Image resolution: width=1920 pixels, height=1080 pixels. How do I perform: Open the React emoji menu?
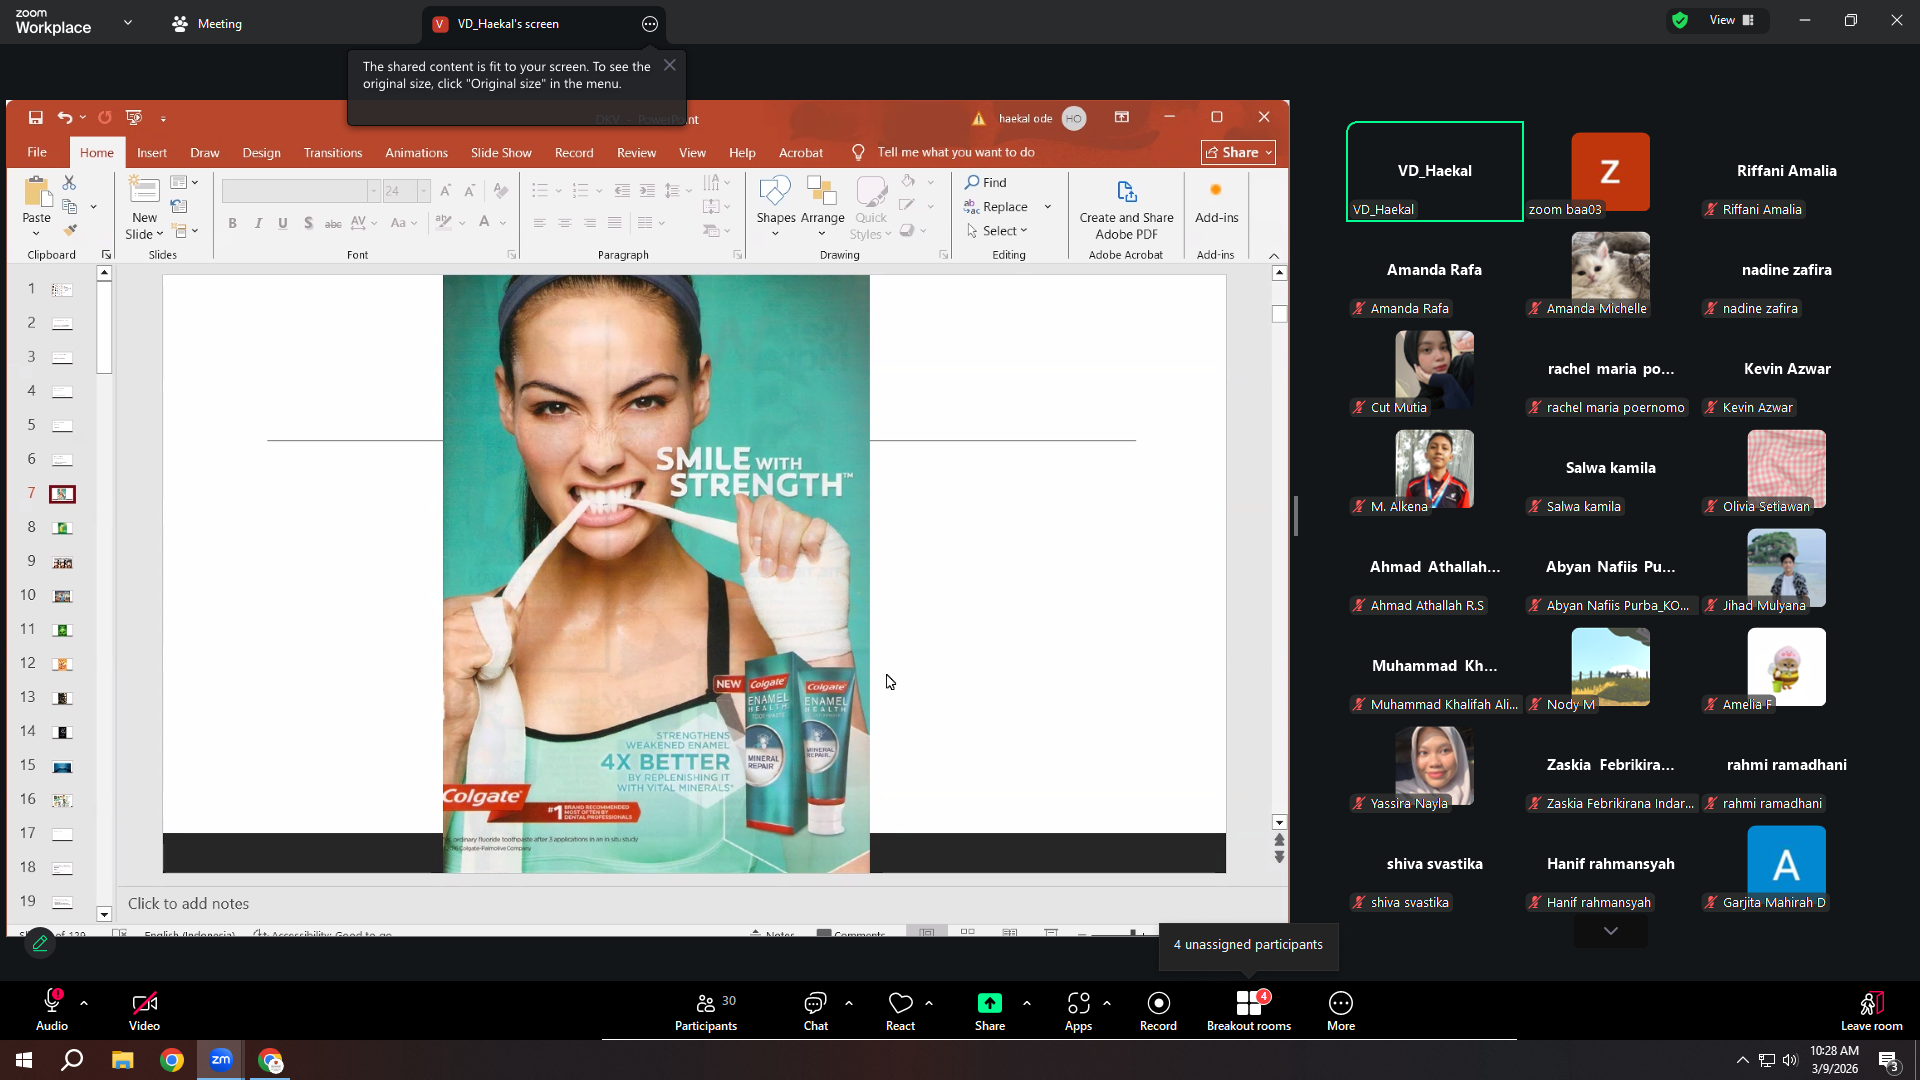900,1011
